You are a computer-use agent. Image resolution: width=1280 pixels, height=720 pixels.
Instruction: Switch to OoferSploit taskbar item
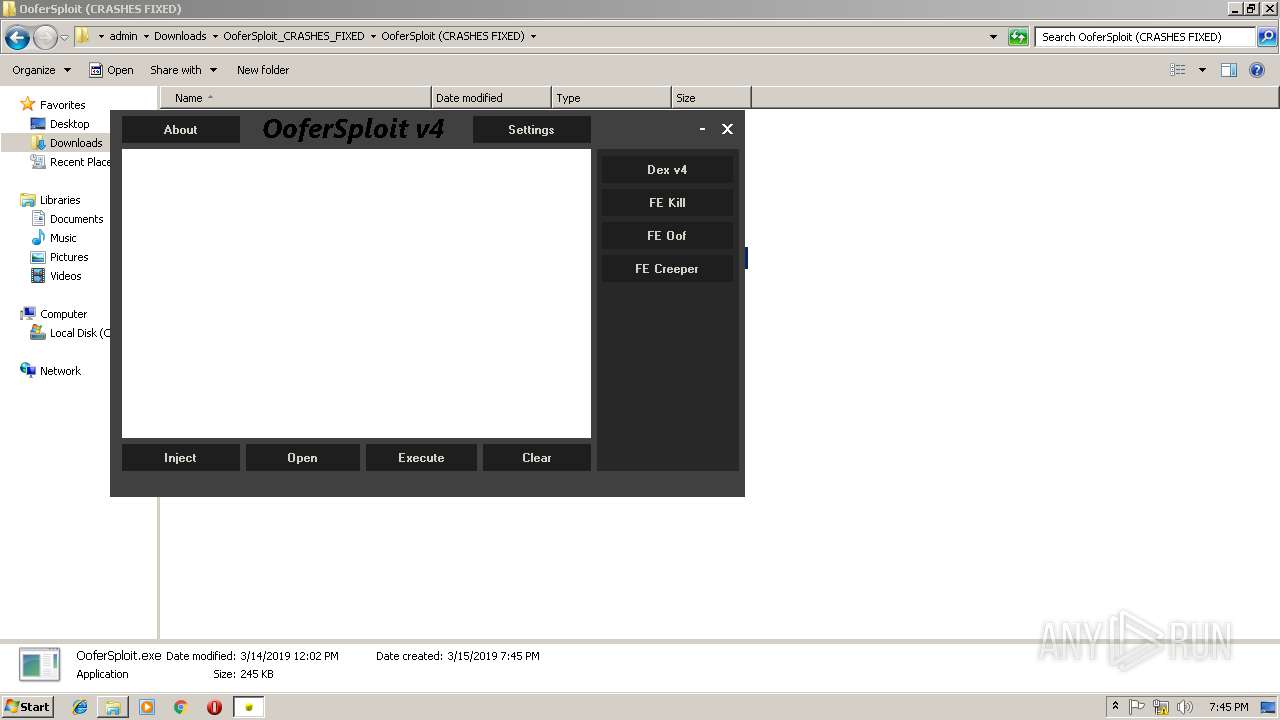248,707
